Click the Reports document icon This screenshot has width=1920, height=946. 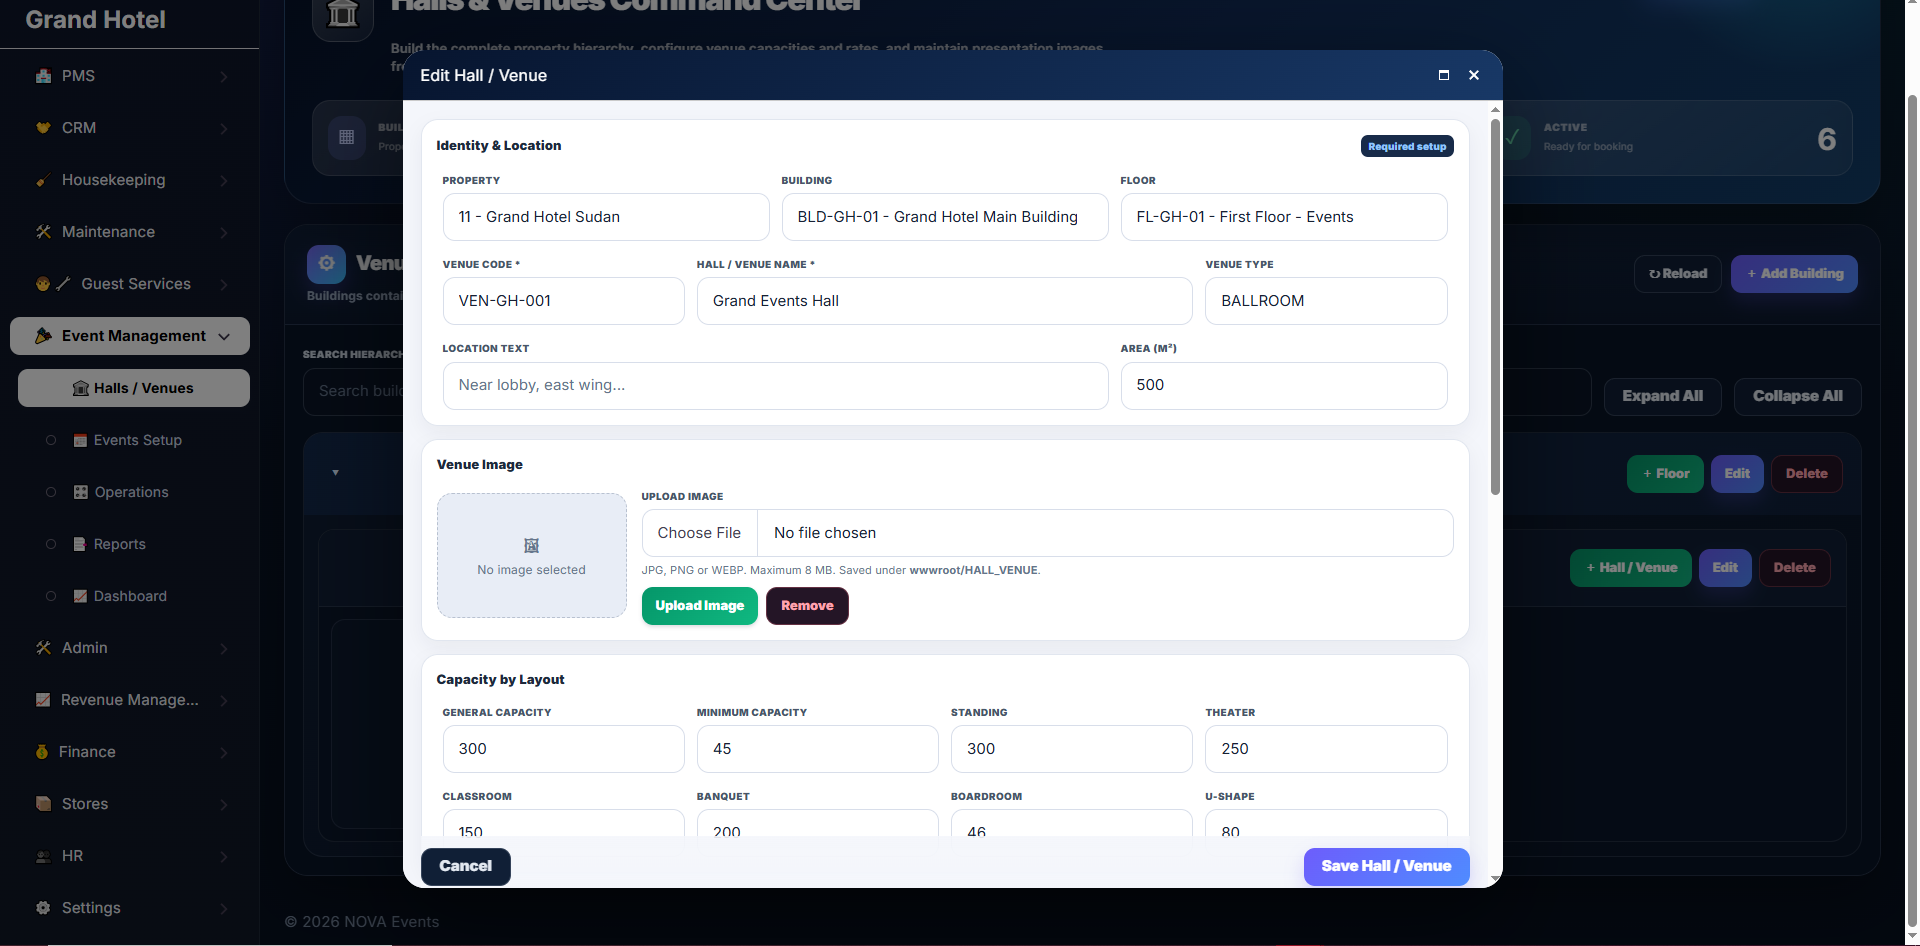[81, 544]
